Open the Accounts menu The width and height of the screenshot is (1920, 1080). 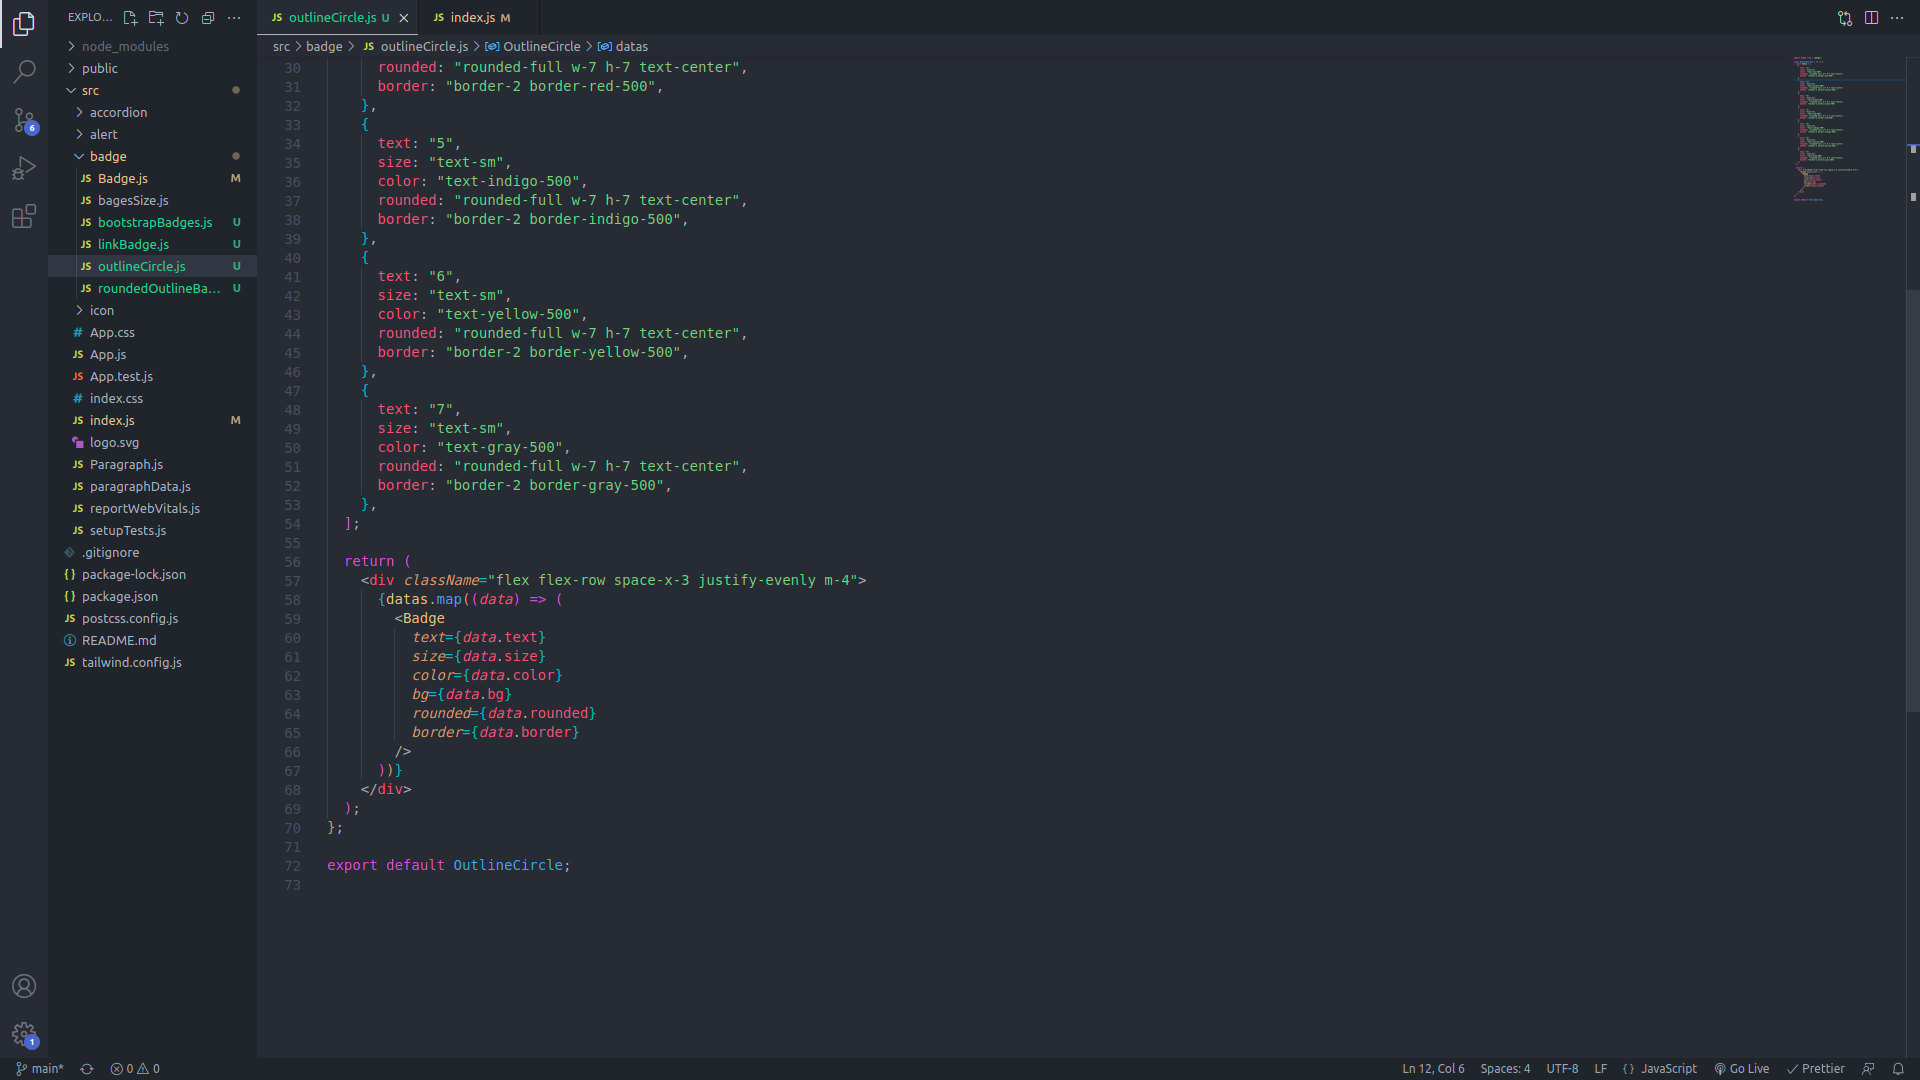click(x=24, y=986)
